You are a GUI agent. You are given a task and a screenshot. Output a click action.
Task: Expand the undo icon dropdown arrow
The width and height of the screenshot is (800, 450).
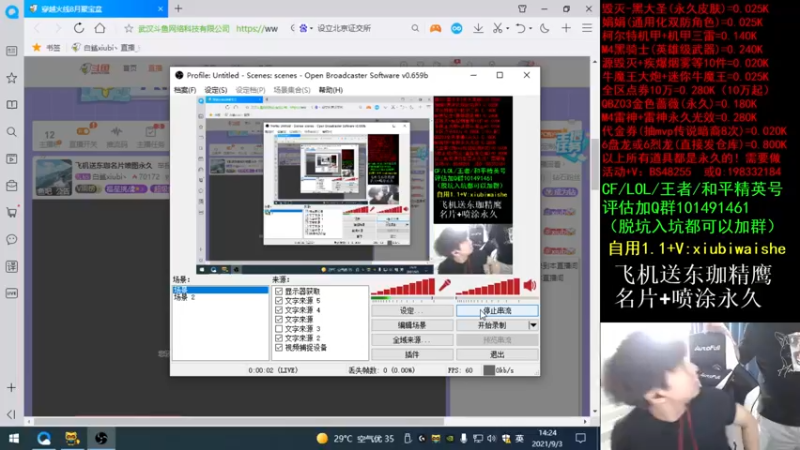pyautogui.click(x=531, y=29)
